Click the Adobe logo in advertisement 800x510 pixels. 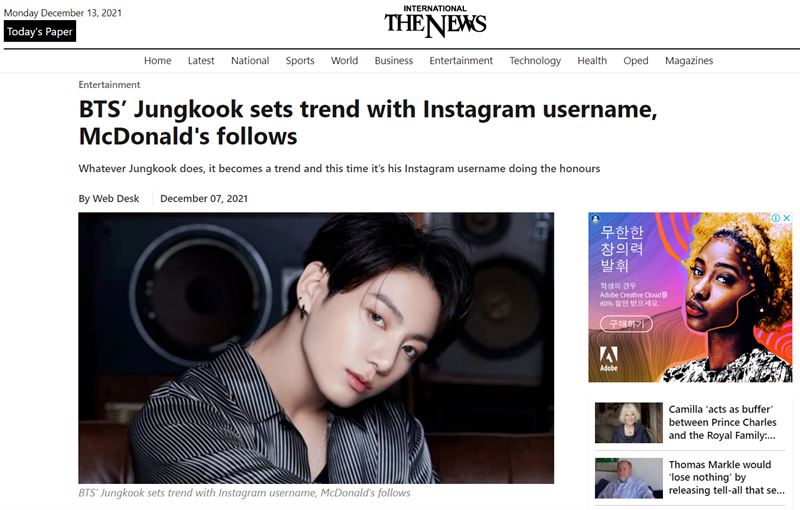pos(608,359)
